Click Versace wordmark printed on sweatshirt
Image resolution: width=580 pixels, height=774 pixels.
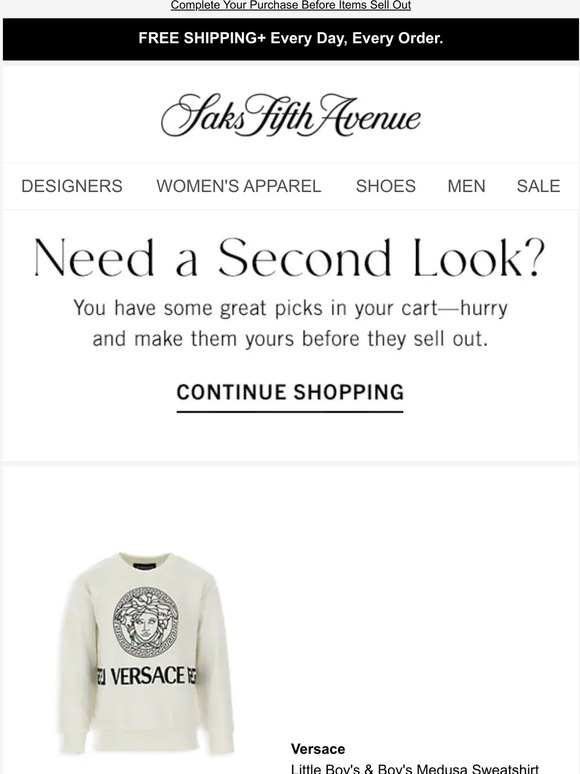(148, 676)
